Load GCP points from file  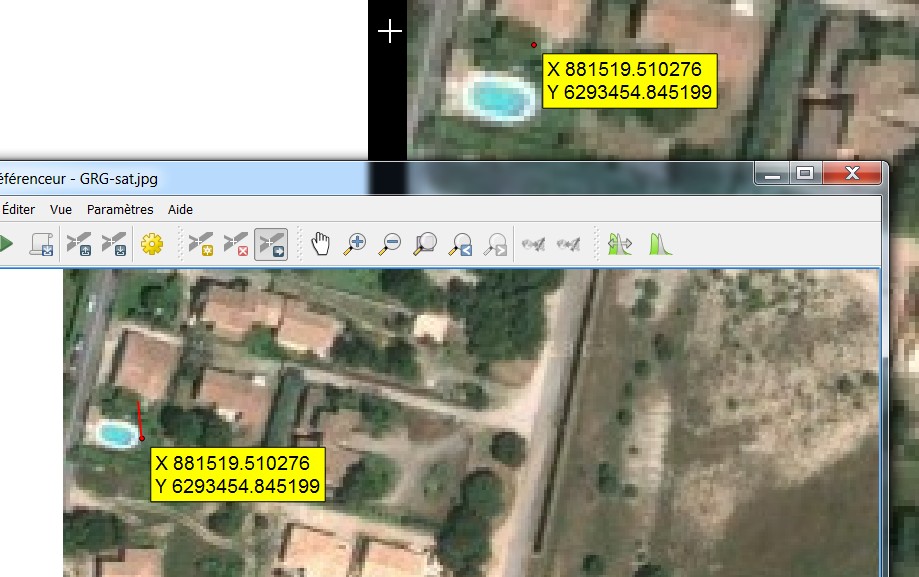pyautogui.click(x=79, y=244)
